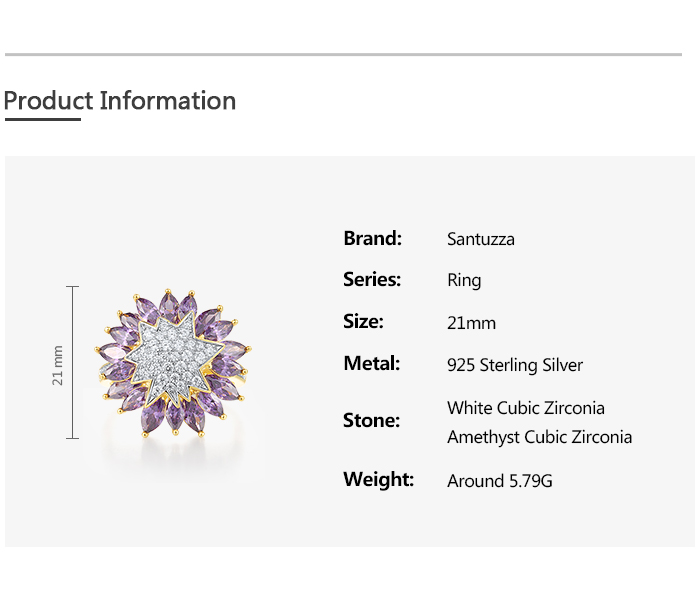The width and height of the screenshot is (700, 607).
Task: Click the vertical 21 mm dimension label
Action: pos(58,364)
